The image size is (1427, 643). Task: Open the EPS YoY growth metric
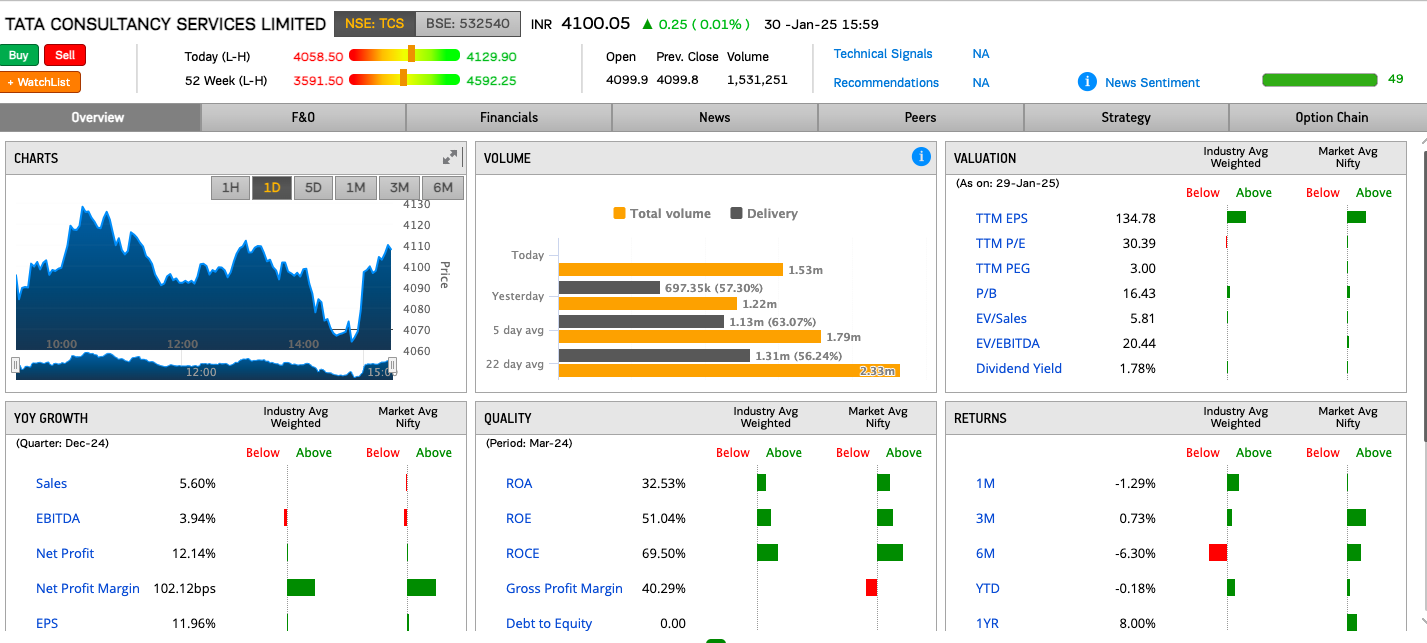coord(47,623)
